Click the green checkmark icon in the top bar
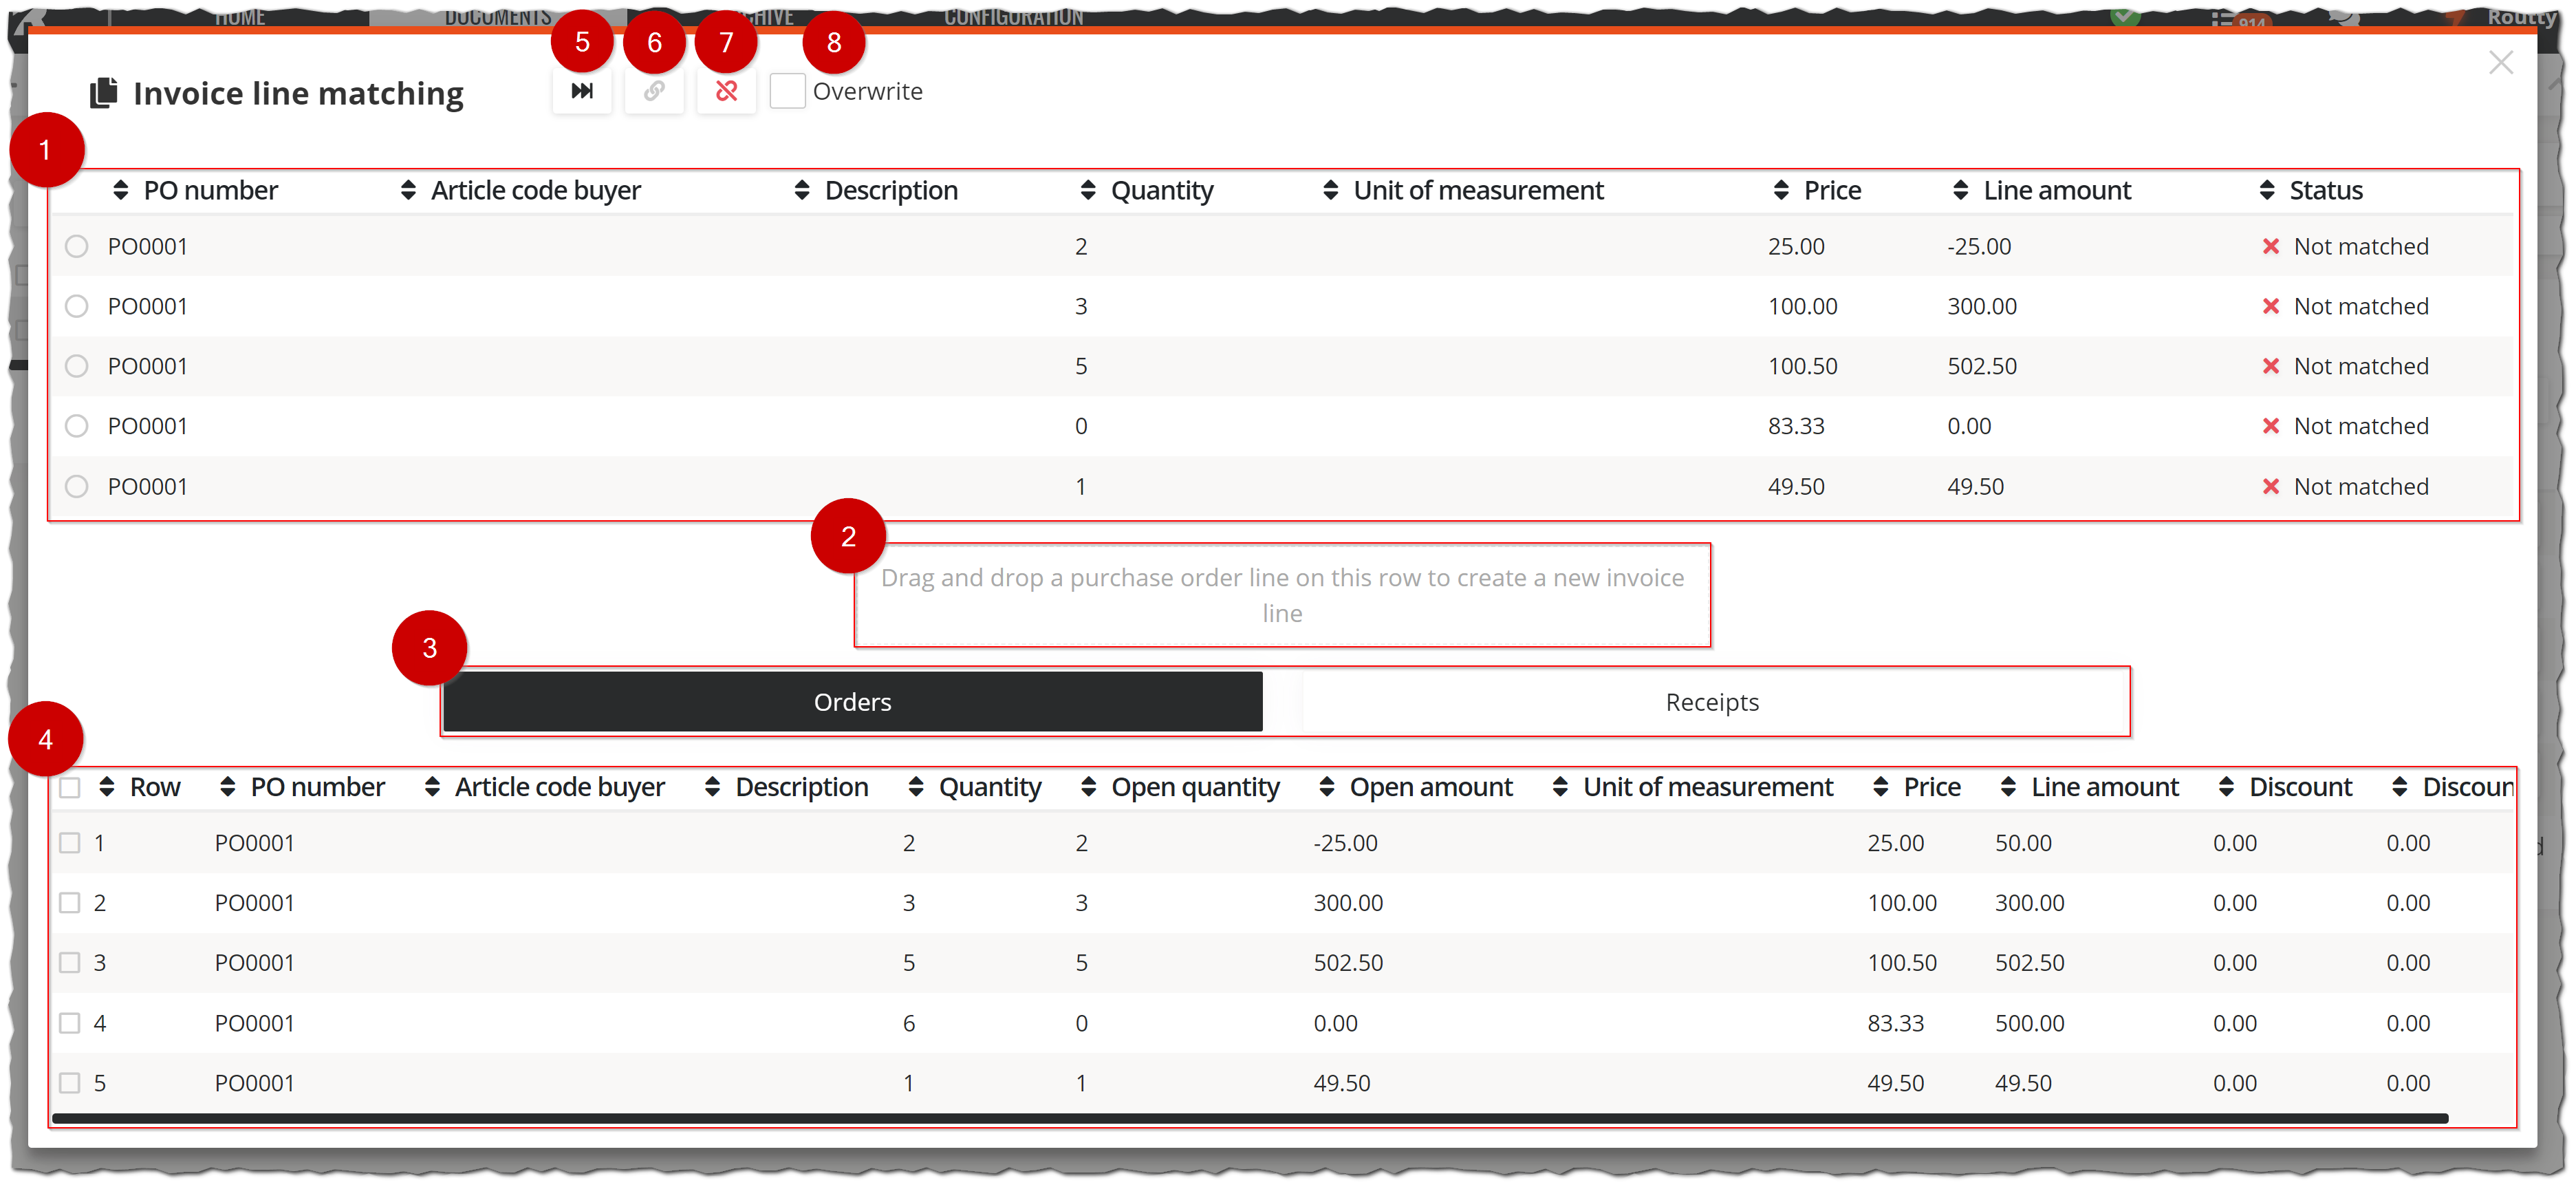The image size is (2576, 1187). [x=2126, y=16]
